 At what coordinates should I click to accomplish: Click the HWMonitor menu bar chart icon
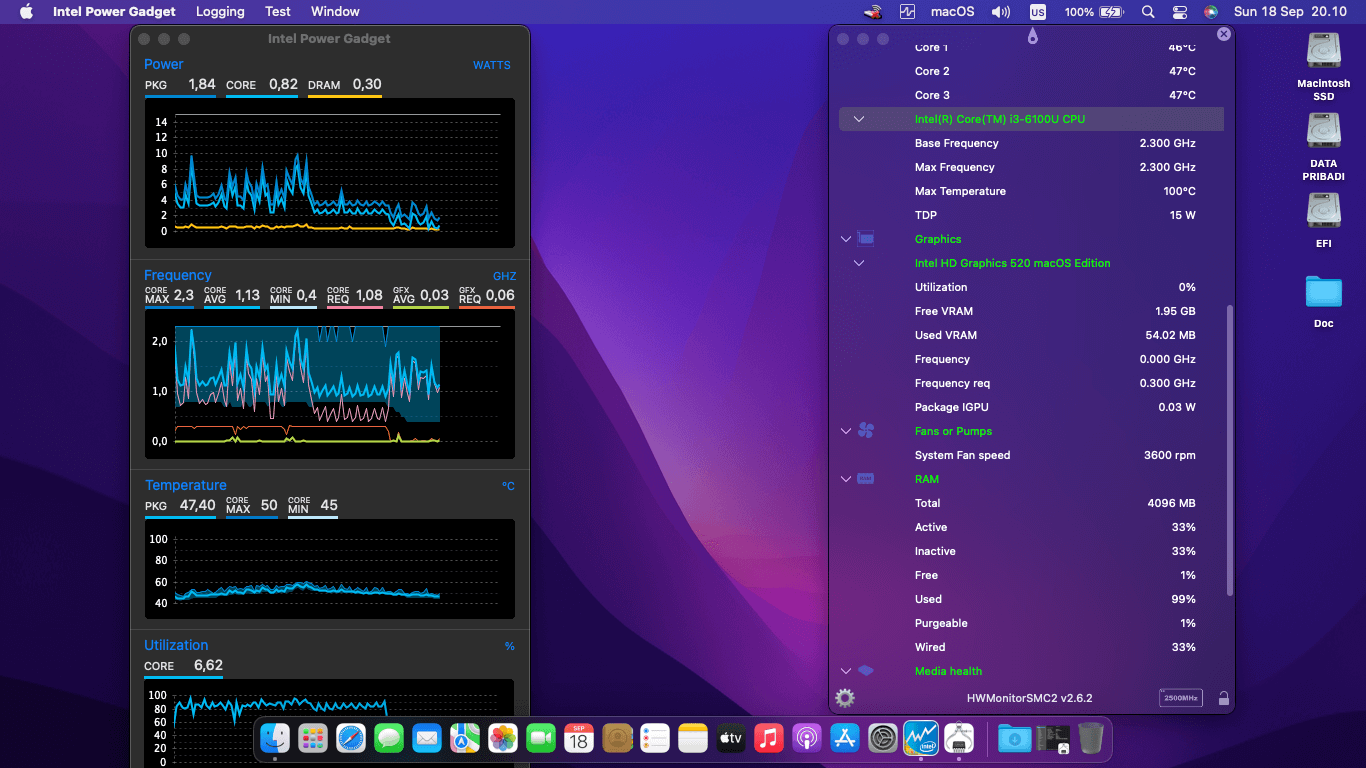click(907, 12)
